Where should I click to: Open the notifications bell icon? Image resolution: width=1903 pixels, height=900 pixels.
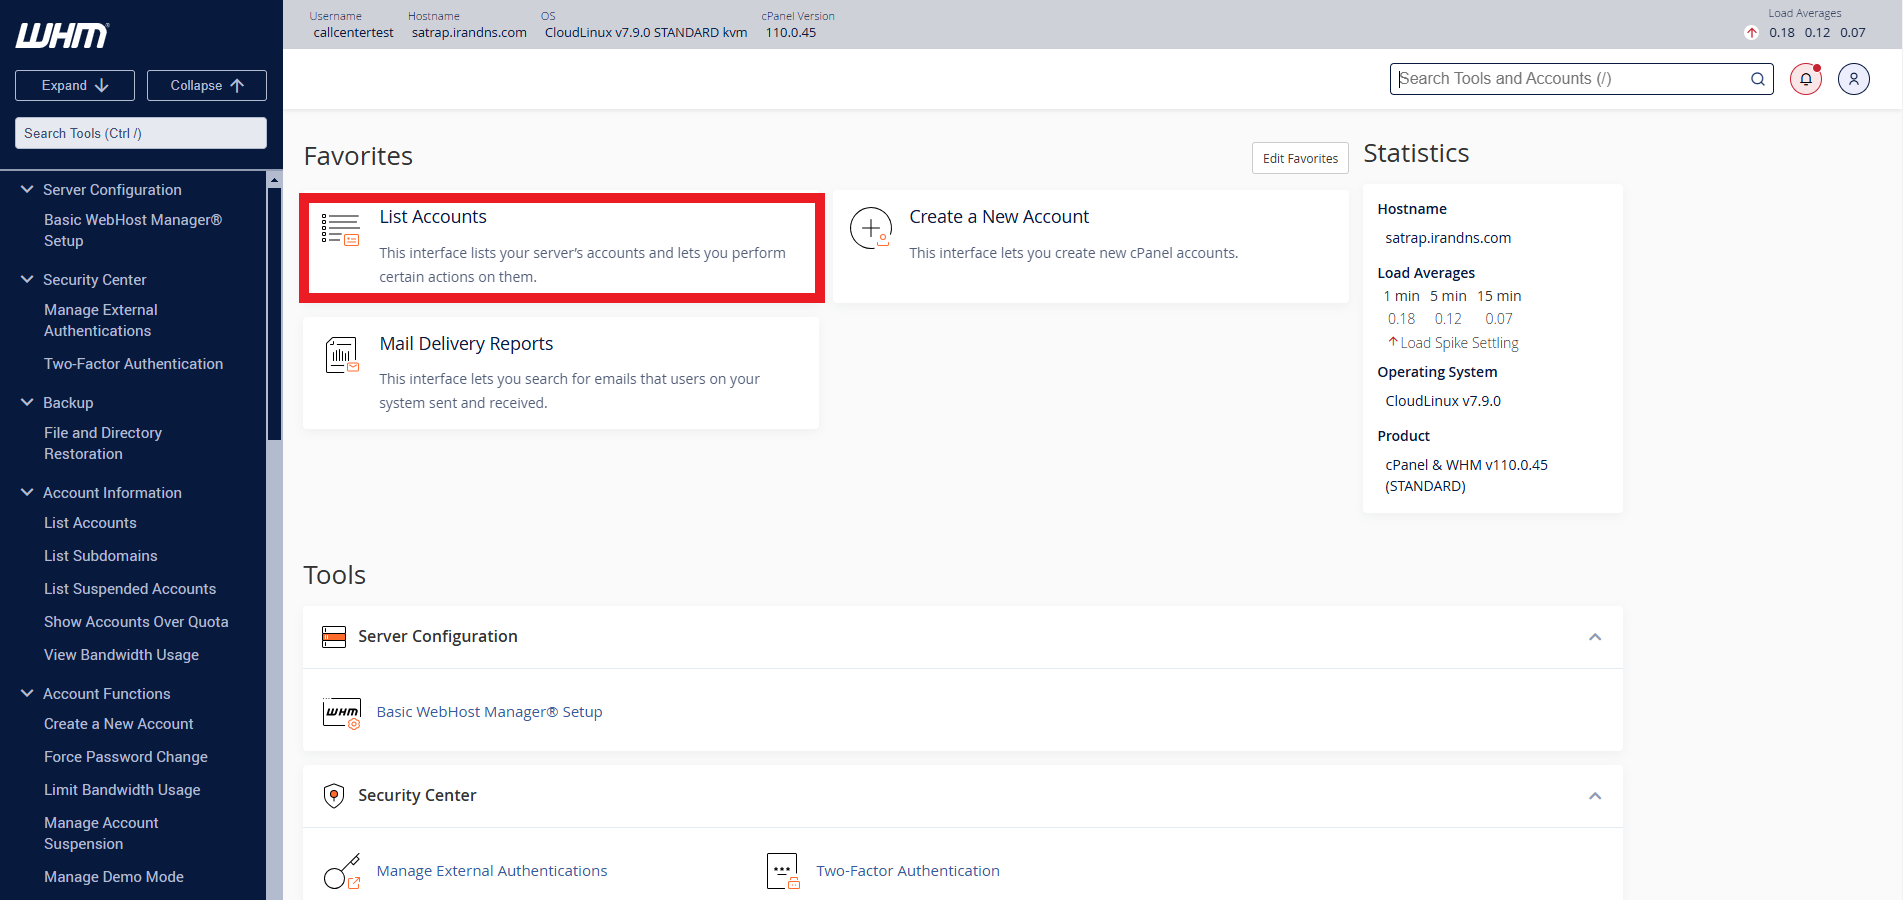pyautogui.click(x=1805, y=79)
